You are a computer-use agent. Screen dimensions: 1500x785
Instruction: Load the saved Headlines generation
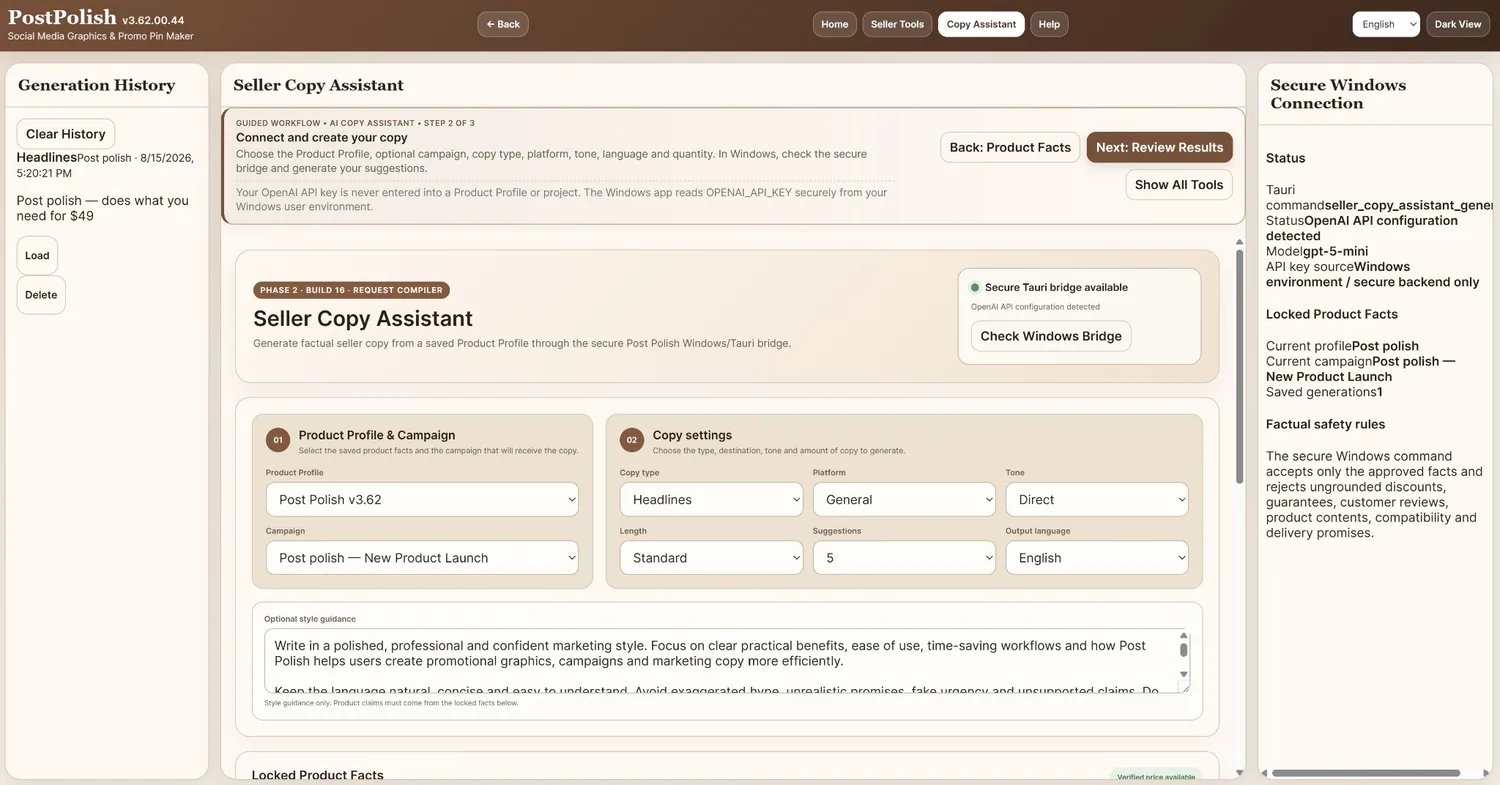tap(37, 255)
